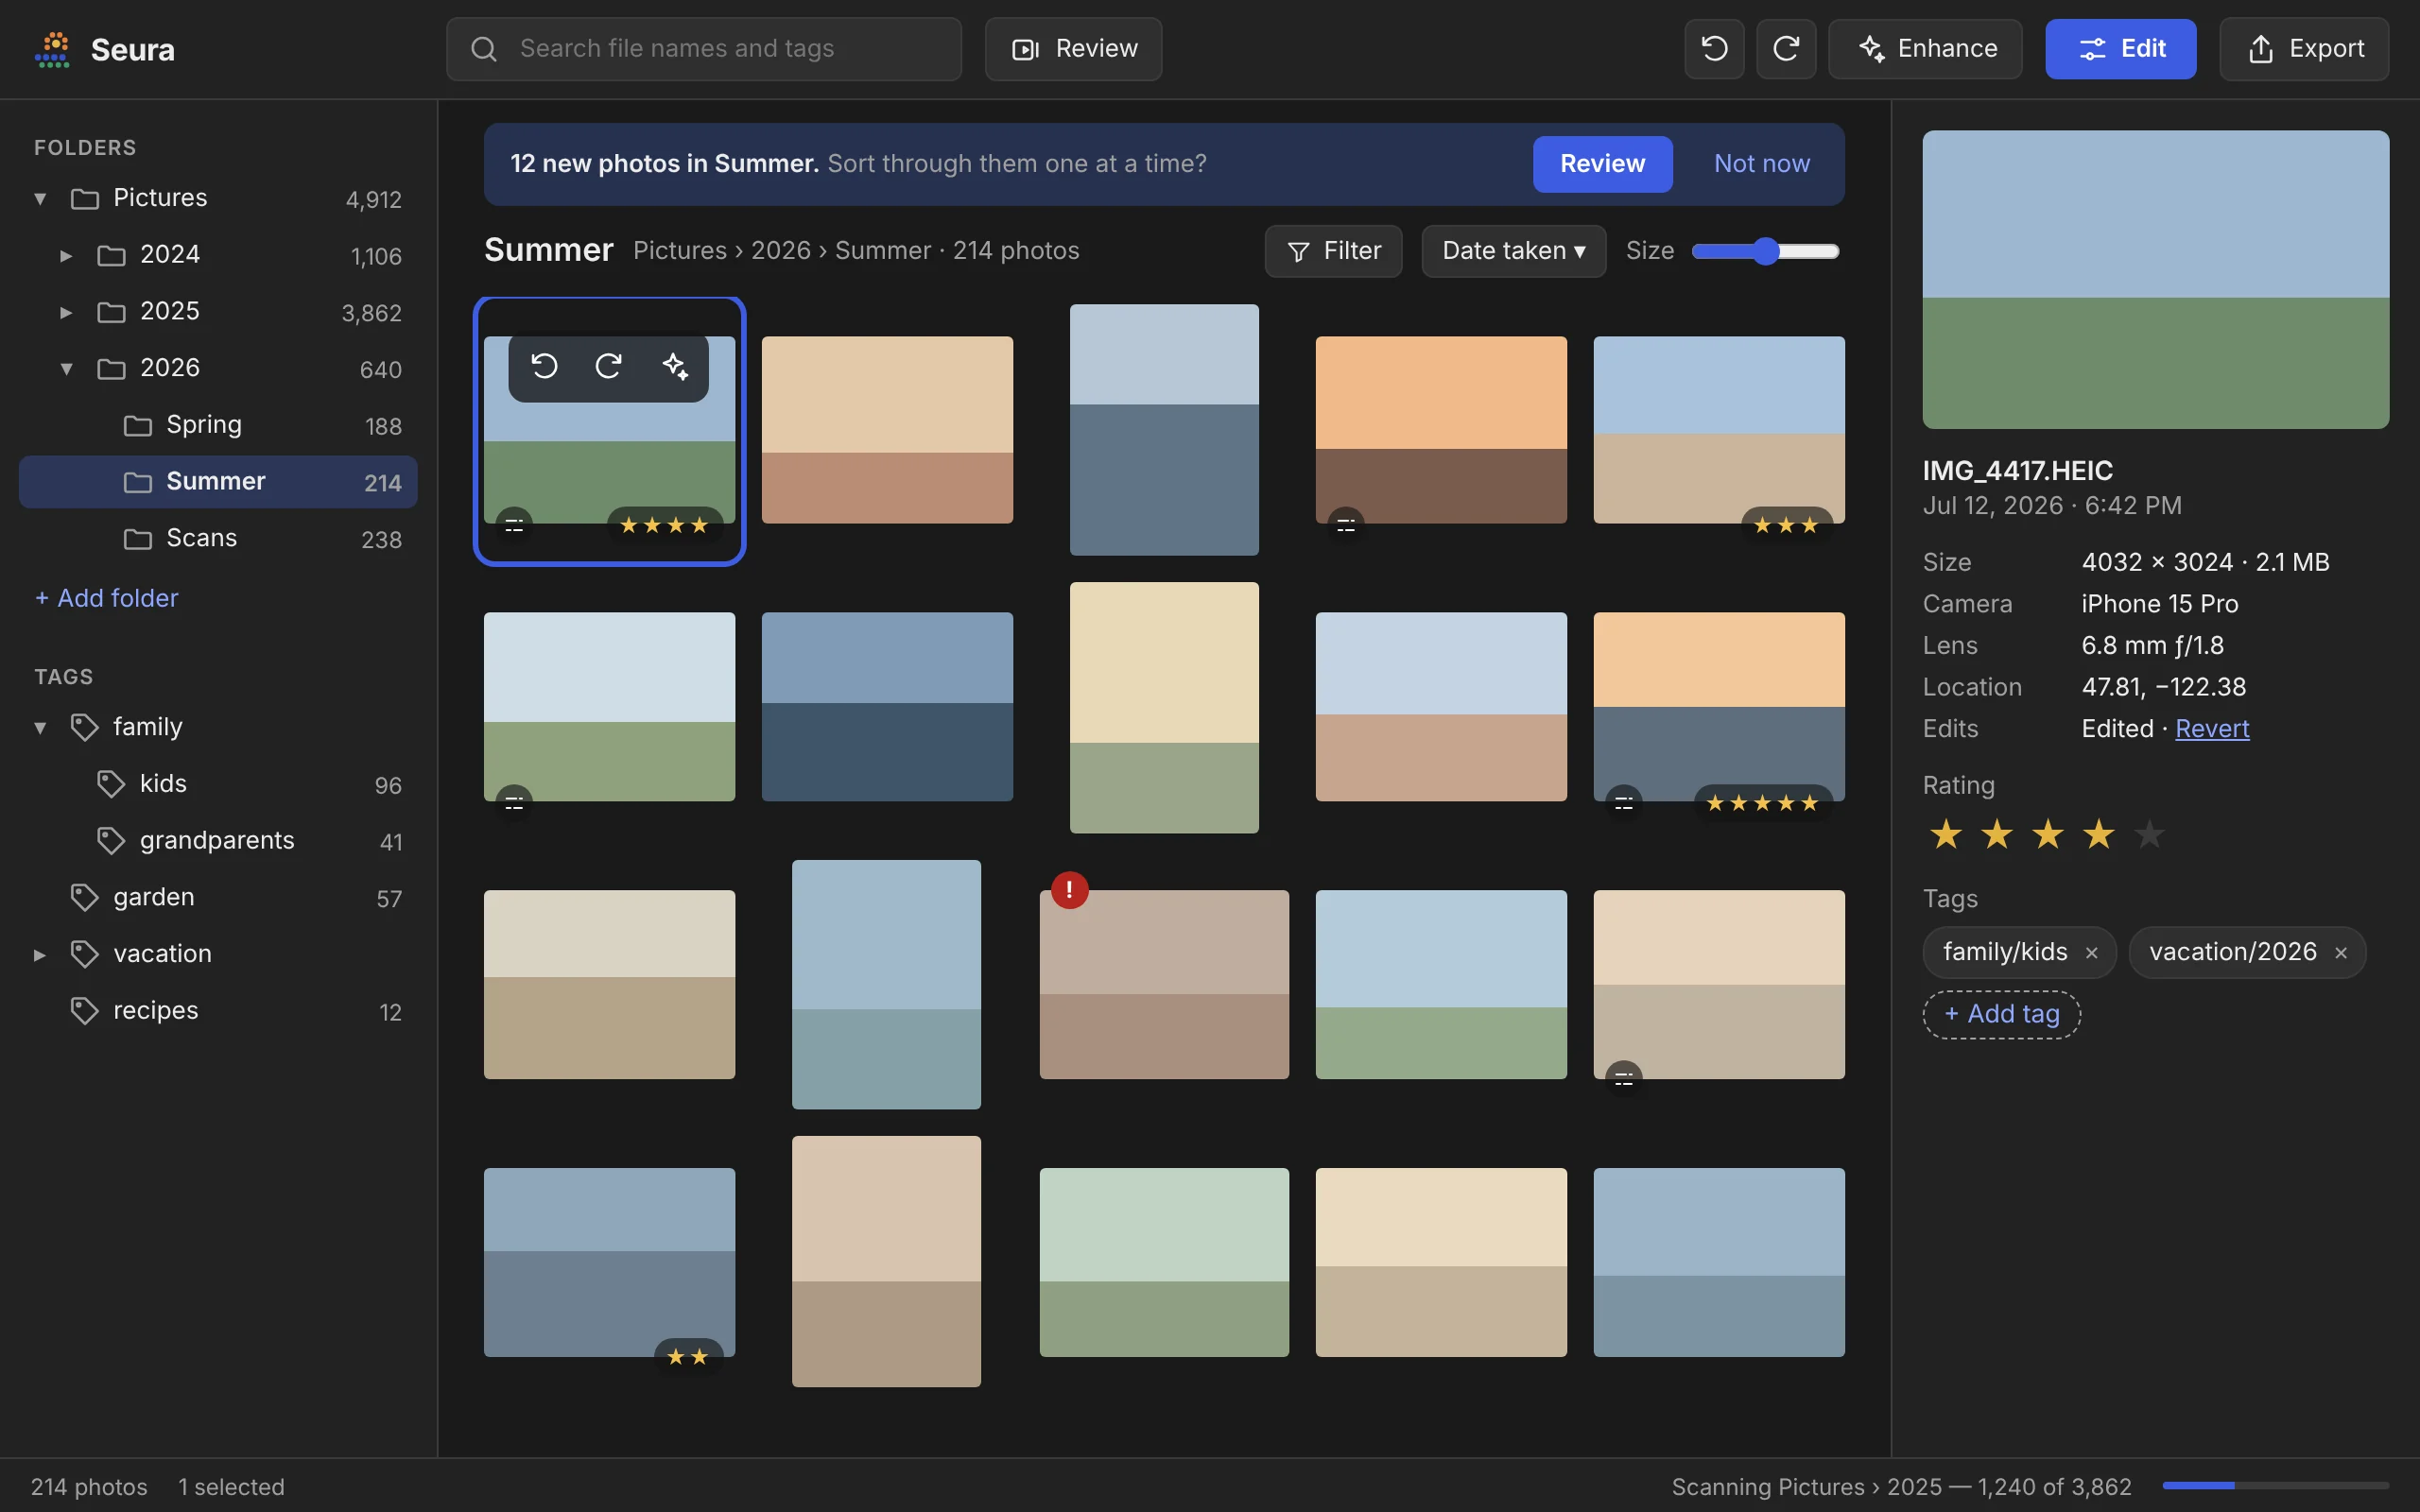Set rating to five stars
This screenshot has width=2420, height=1512.
pyautogui.click(x=2148, y=834)
